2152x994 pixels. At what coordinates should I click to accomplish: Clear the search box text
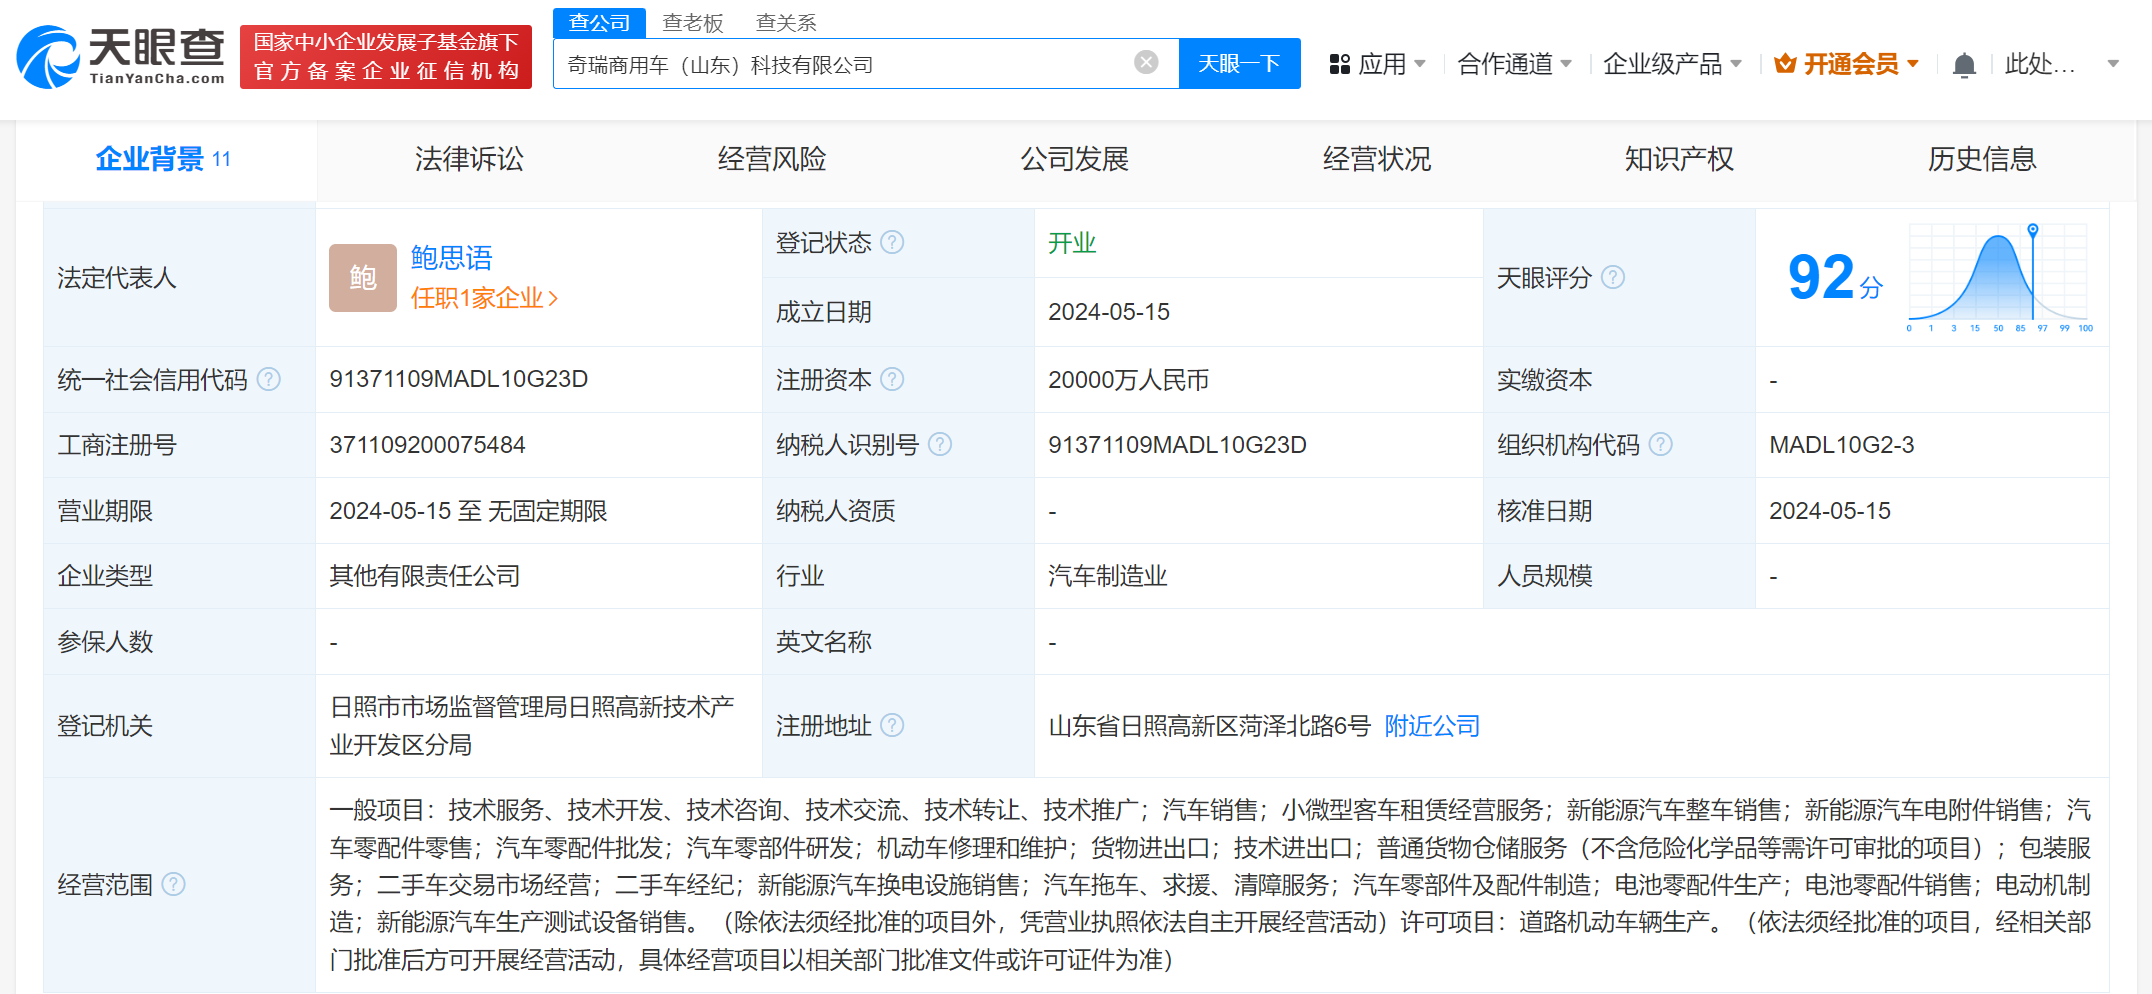coord(1146,63)
